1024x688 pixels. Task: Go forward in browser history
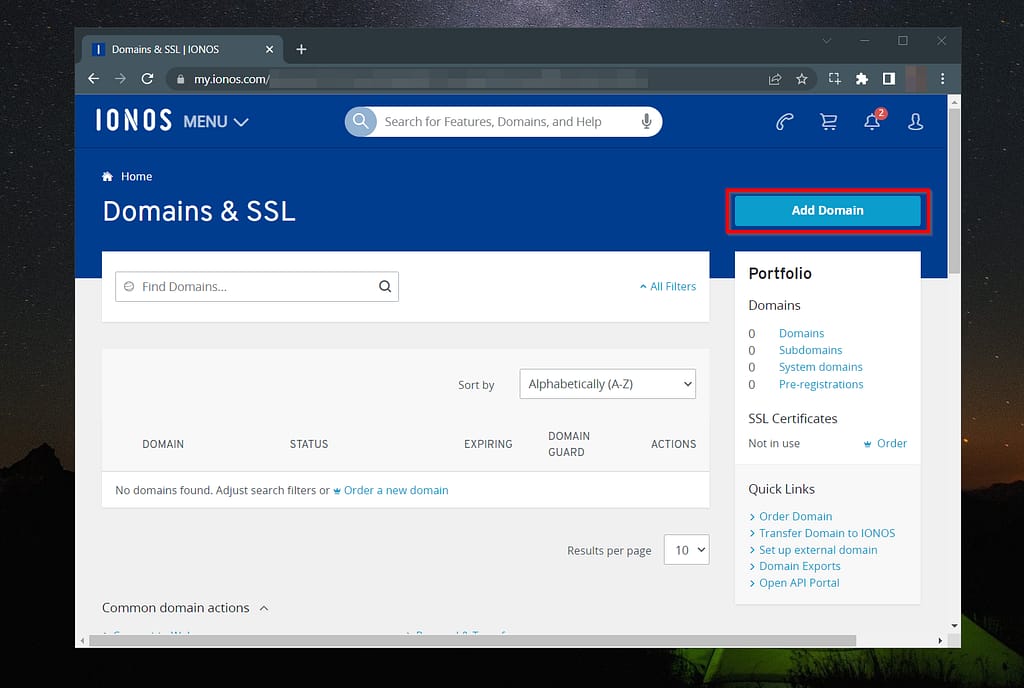tap(120, 79)
